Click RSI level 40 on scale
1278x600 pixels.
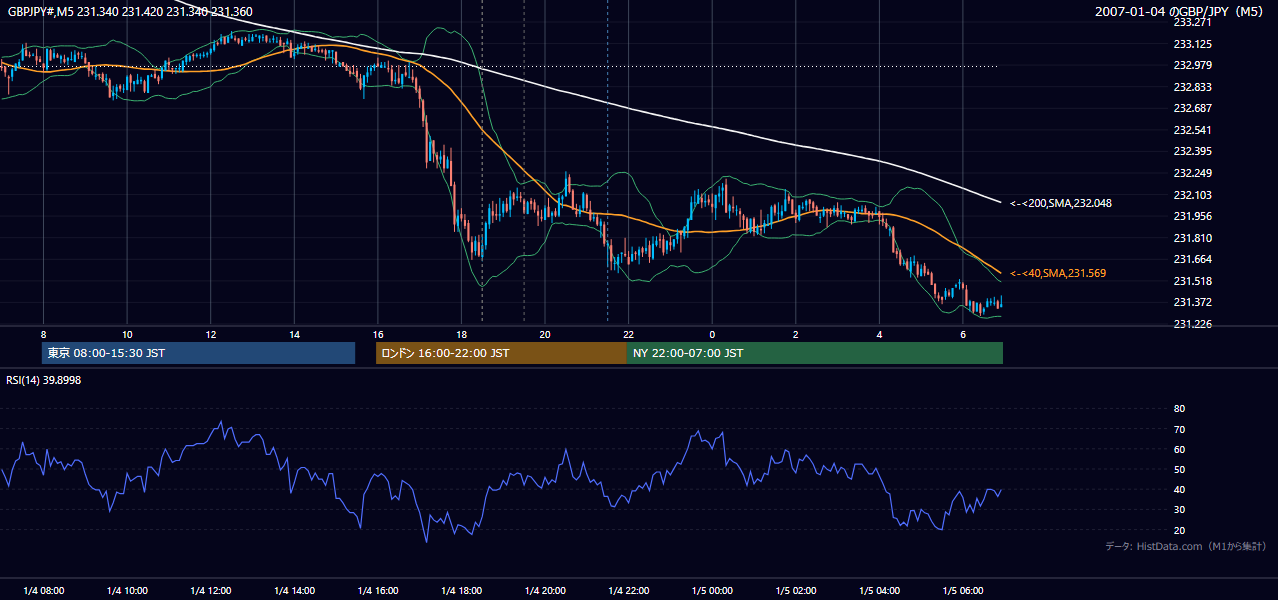click(x=1179, y=489)
